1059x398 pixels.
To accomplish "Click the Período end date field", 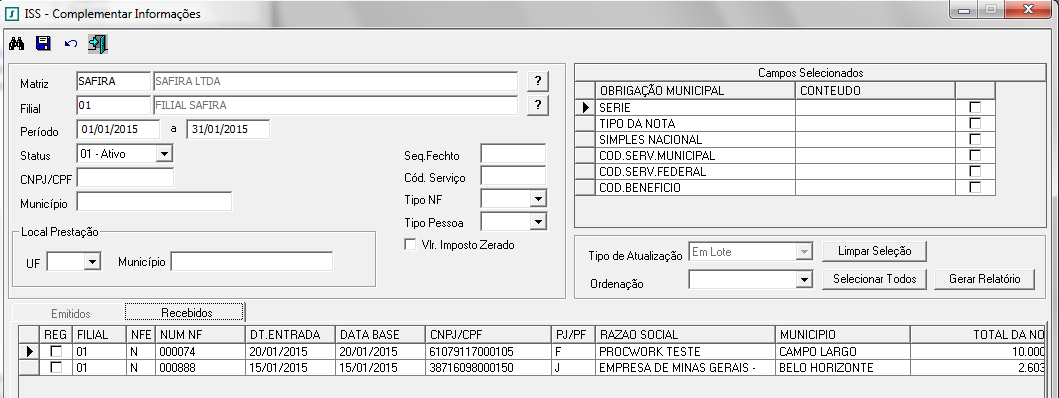I will tap(228, 129).
